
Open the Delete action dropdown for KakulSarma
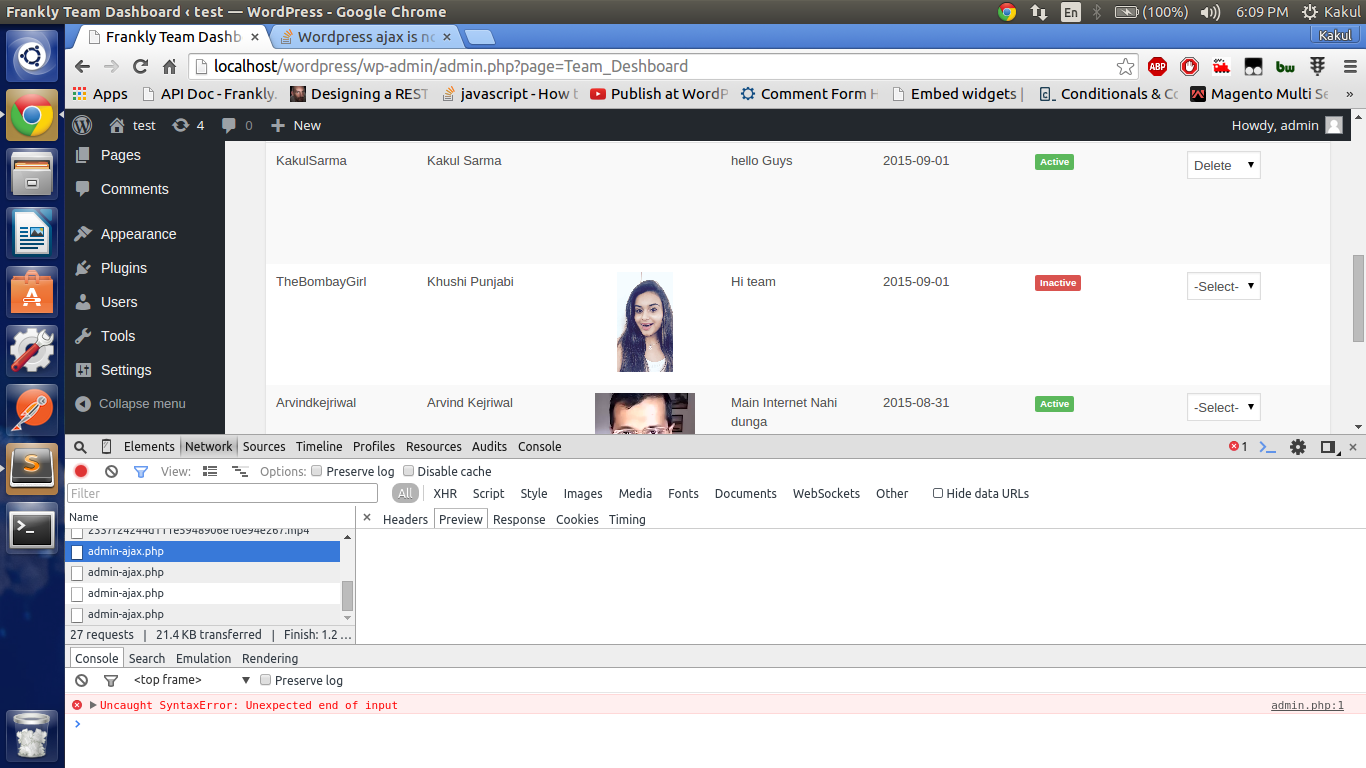pyautogui.click(x=1223, y=165)
